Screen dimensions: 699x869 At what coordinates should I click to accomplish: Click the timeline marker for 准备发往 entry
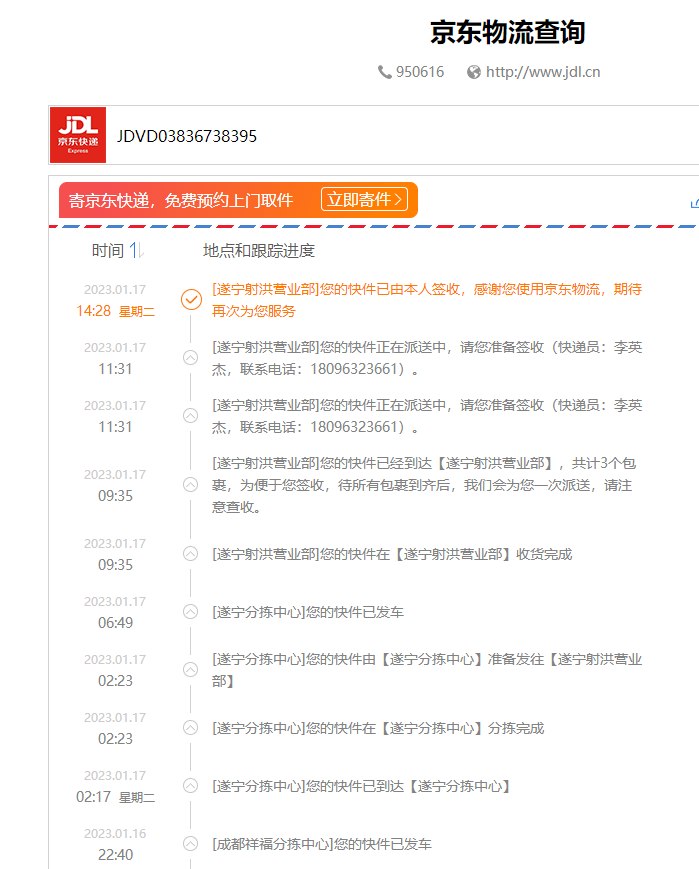click(x=191, y=669)
